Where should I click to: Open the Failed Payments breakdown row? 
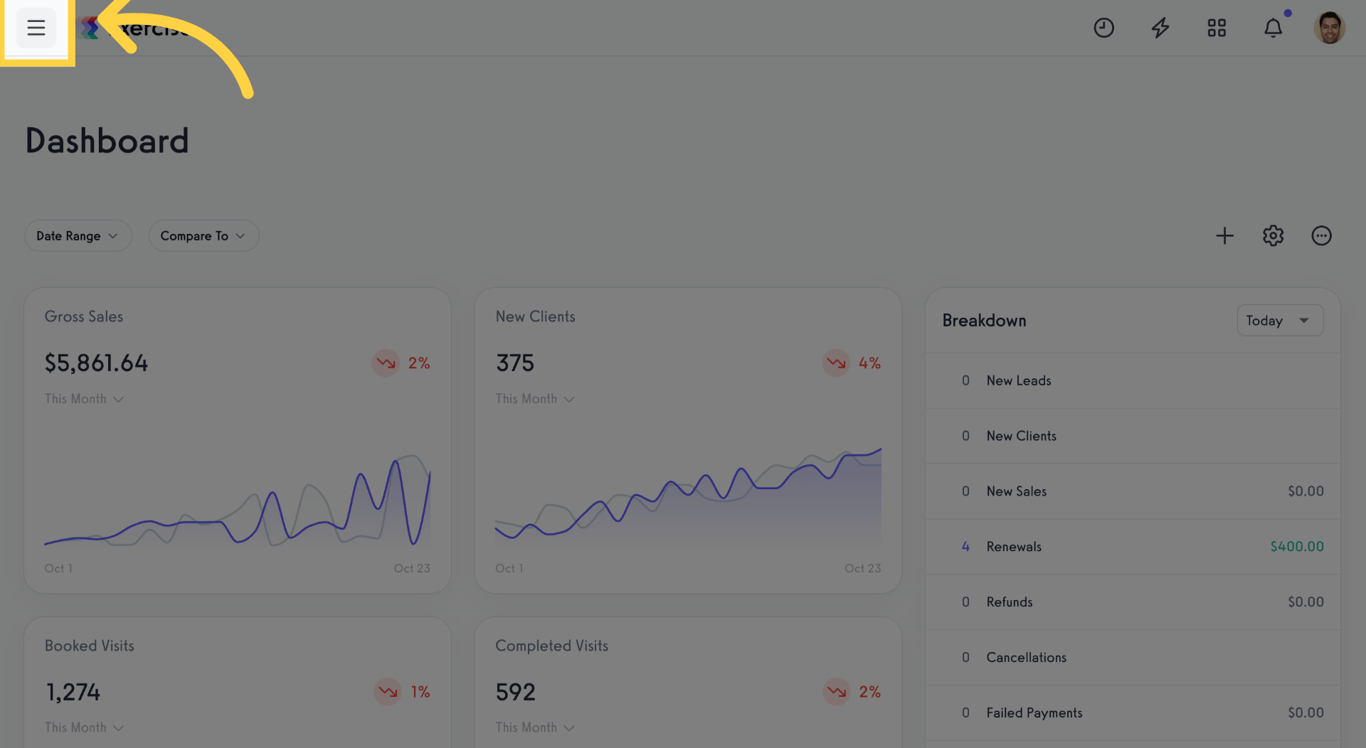click(x=1133, y=713)
